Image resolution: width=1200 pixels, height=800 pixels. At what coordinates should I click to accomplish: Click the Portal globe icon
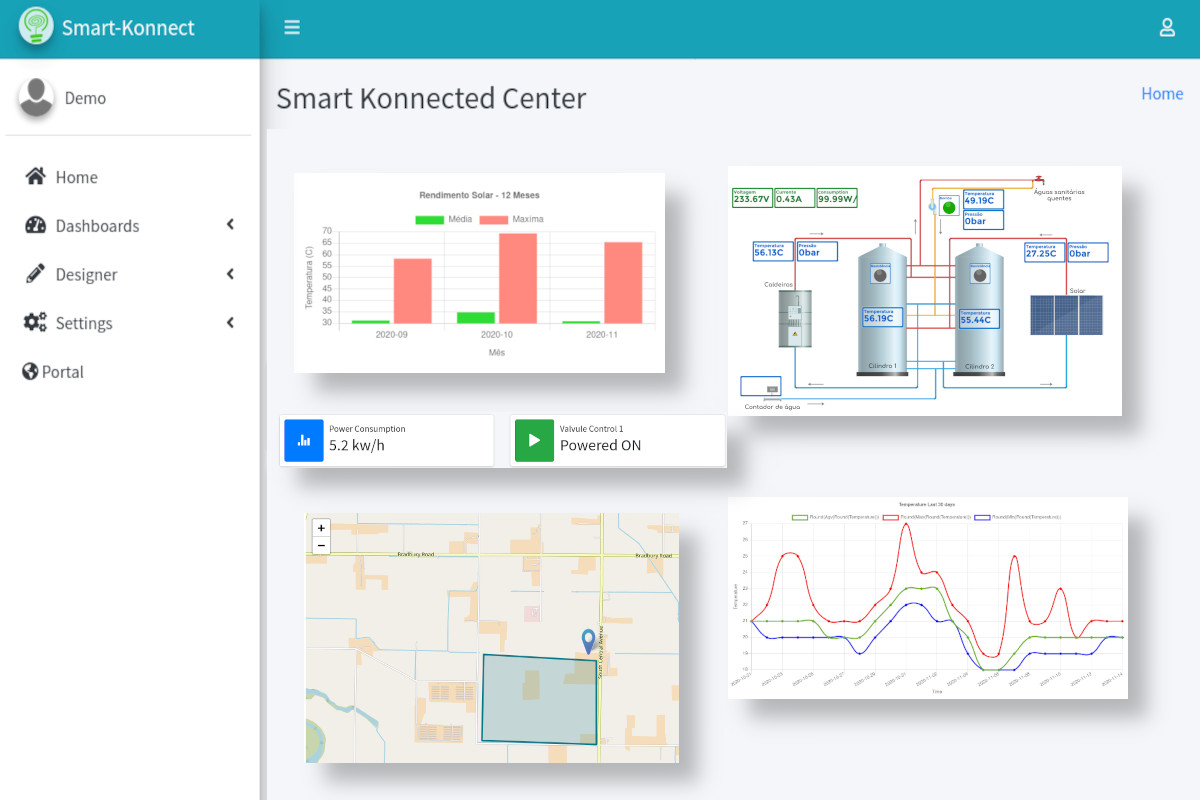pyautogui.click(x=30, y=371)
